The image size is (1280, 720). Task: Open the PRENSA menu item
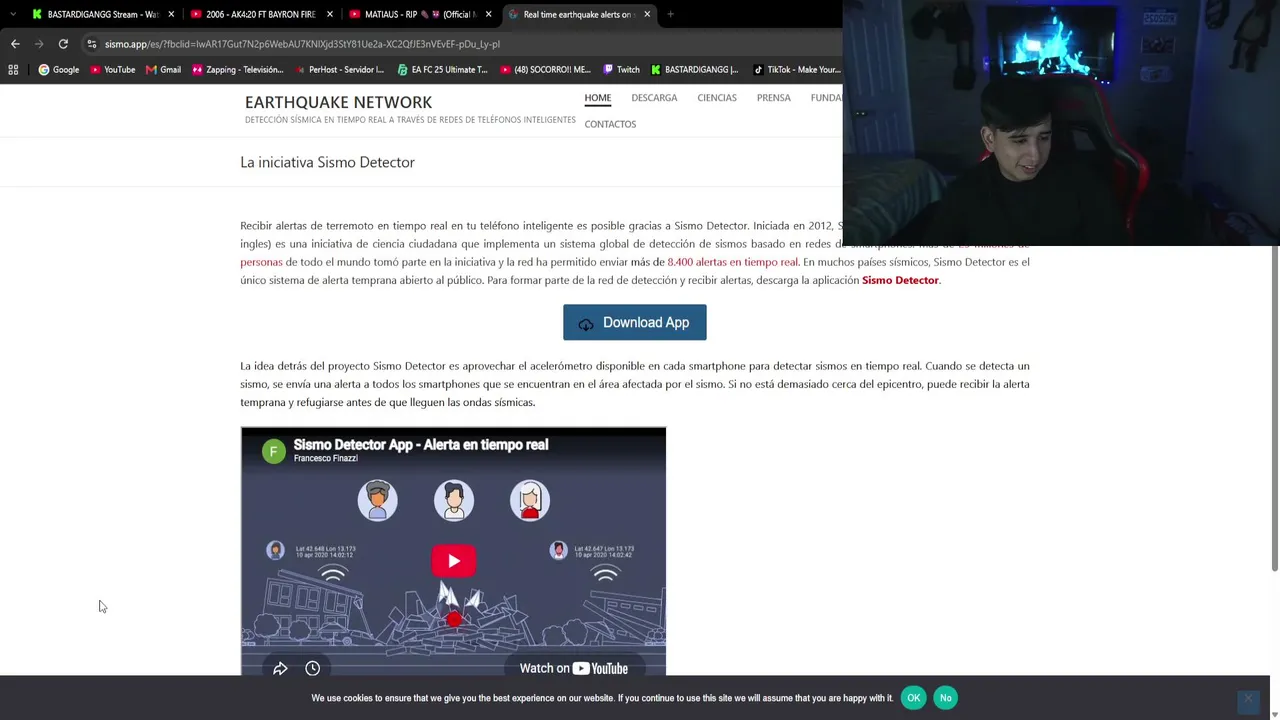[774, 98]
